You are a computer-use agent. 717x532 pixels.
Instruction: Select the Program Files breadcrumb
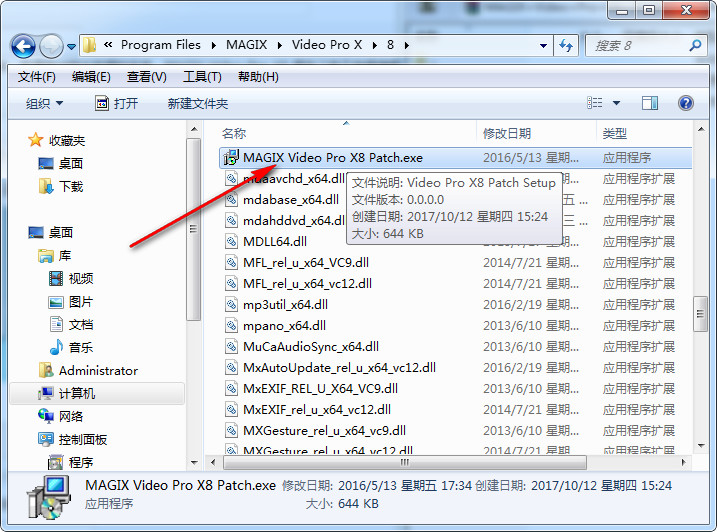point(161,45)
